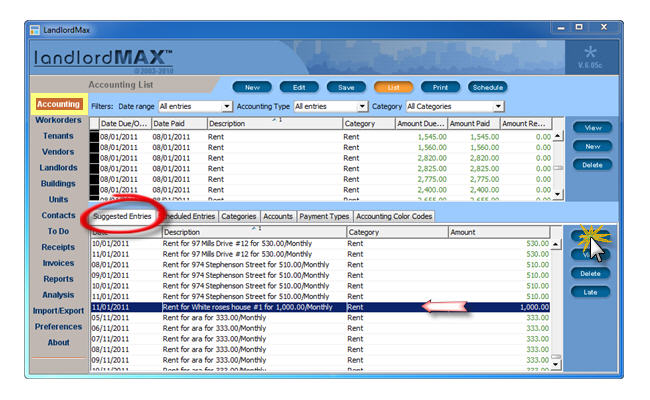This screenshot has height=400, width=650.
Task: Click upper list scroll down arrow
Action: click(x=558, y=194)
